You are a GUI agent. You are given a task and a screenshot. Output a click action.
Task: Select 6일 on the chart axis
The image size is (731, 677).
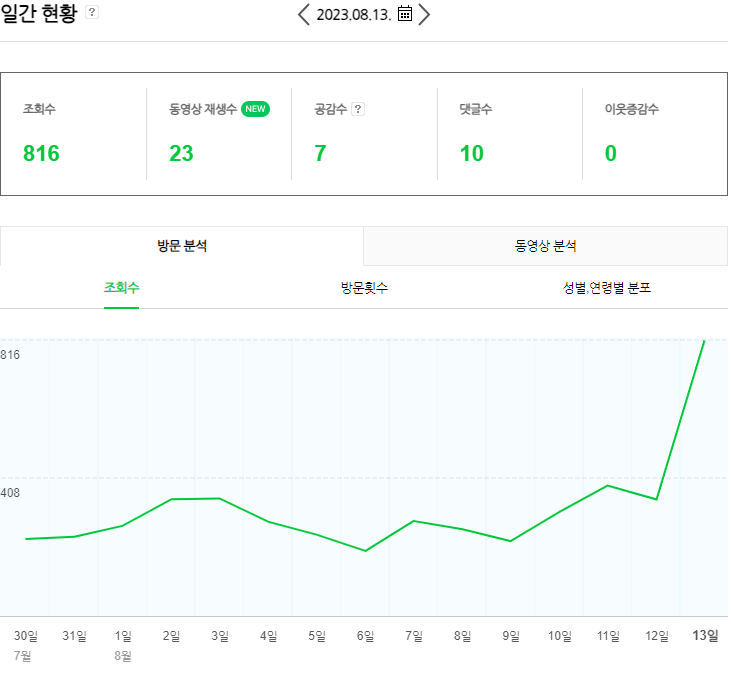pos(366,636)
